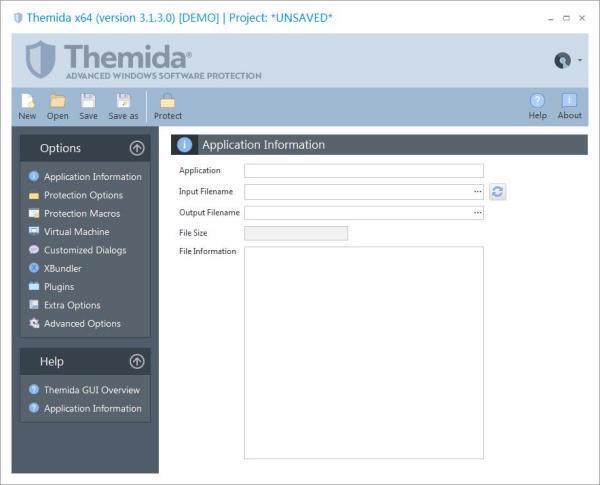The image size is (600, 485).
Task: Click the Virtual Machine monitor icon
Action: pos(34,231)
